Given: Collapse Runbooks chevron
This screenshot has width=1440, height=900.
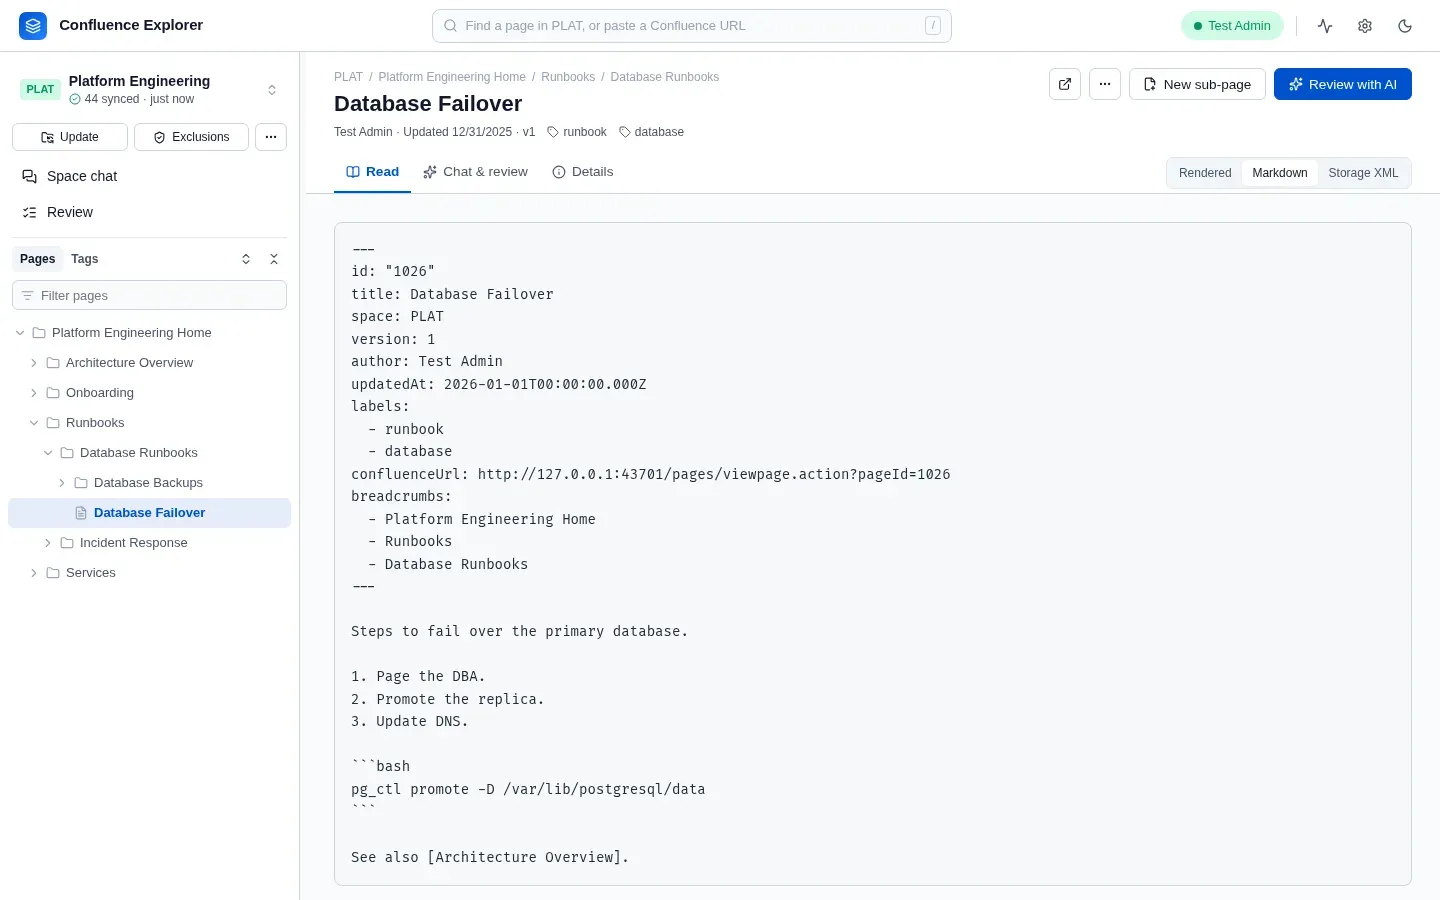Looking at the screenshot, I should pyautogui.click(x=34, y=423).
